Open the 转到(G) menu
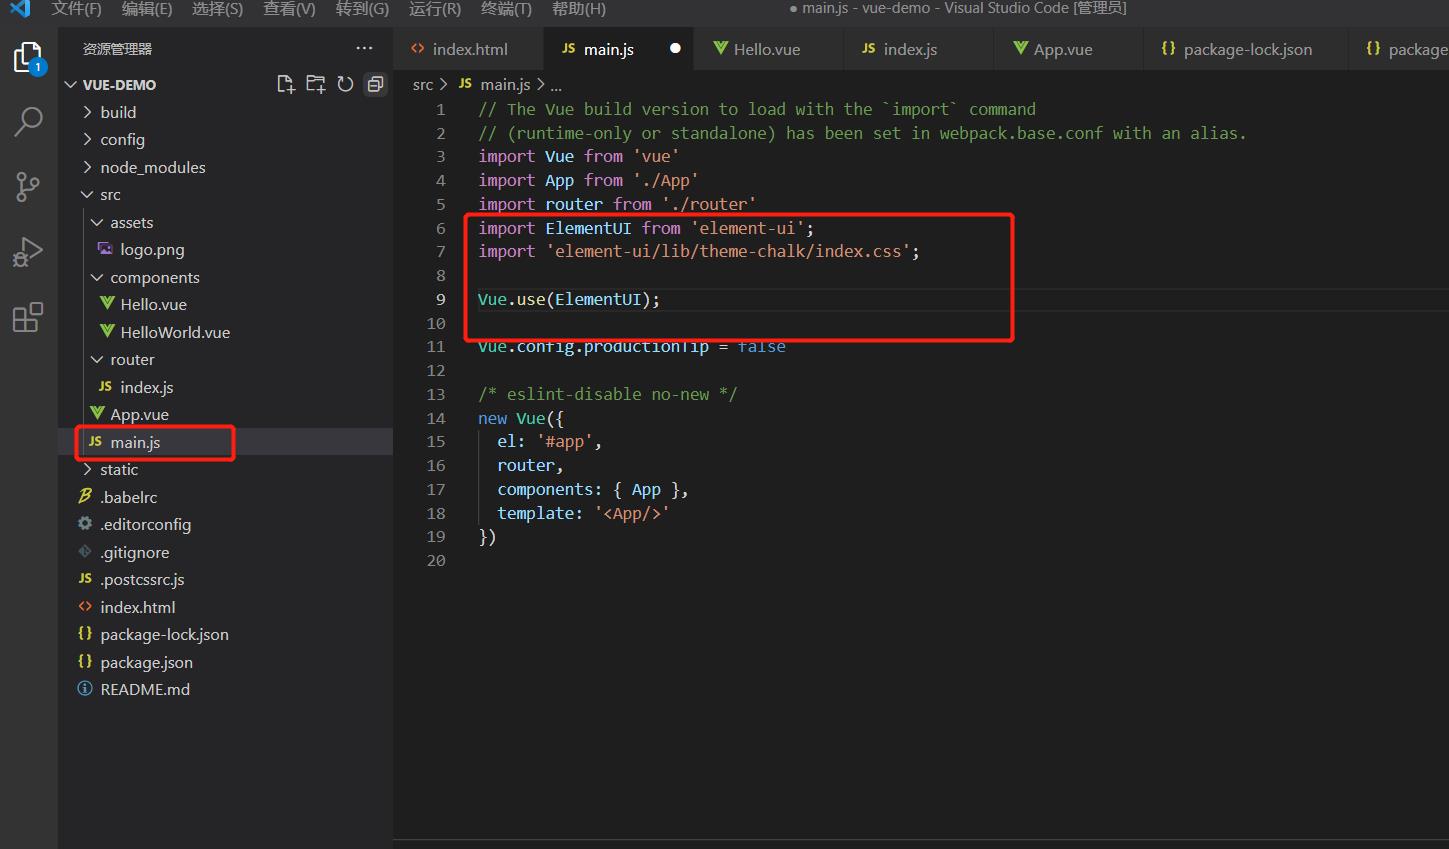The height and width of the screenshot is (849, 1449). pos(362,9)
